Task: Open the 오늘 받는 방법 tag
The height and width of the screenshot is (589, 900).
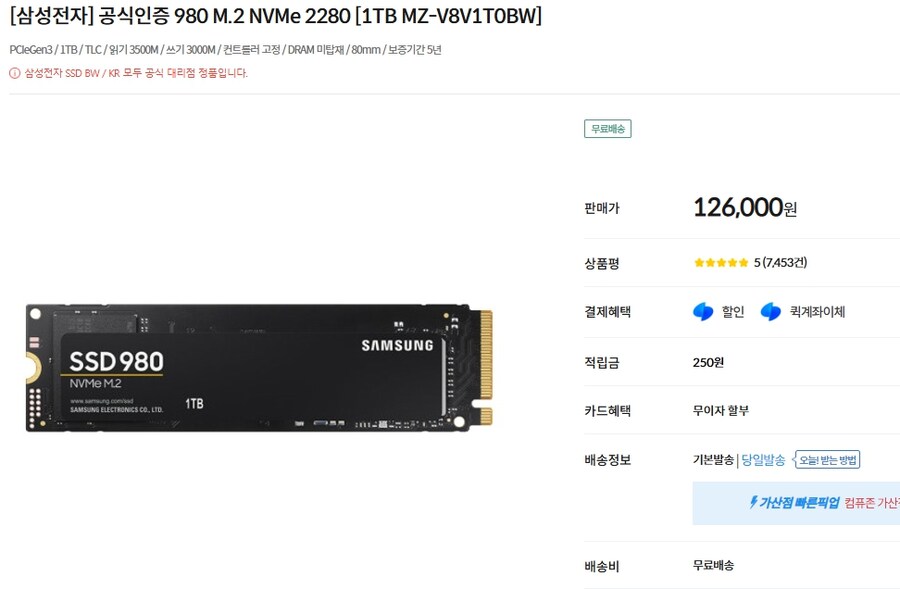Action: pos(827,460)
